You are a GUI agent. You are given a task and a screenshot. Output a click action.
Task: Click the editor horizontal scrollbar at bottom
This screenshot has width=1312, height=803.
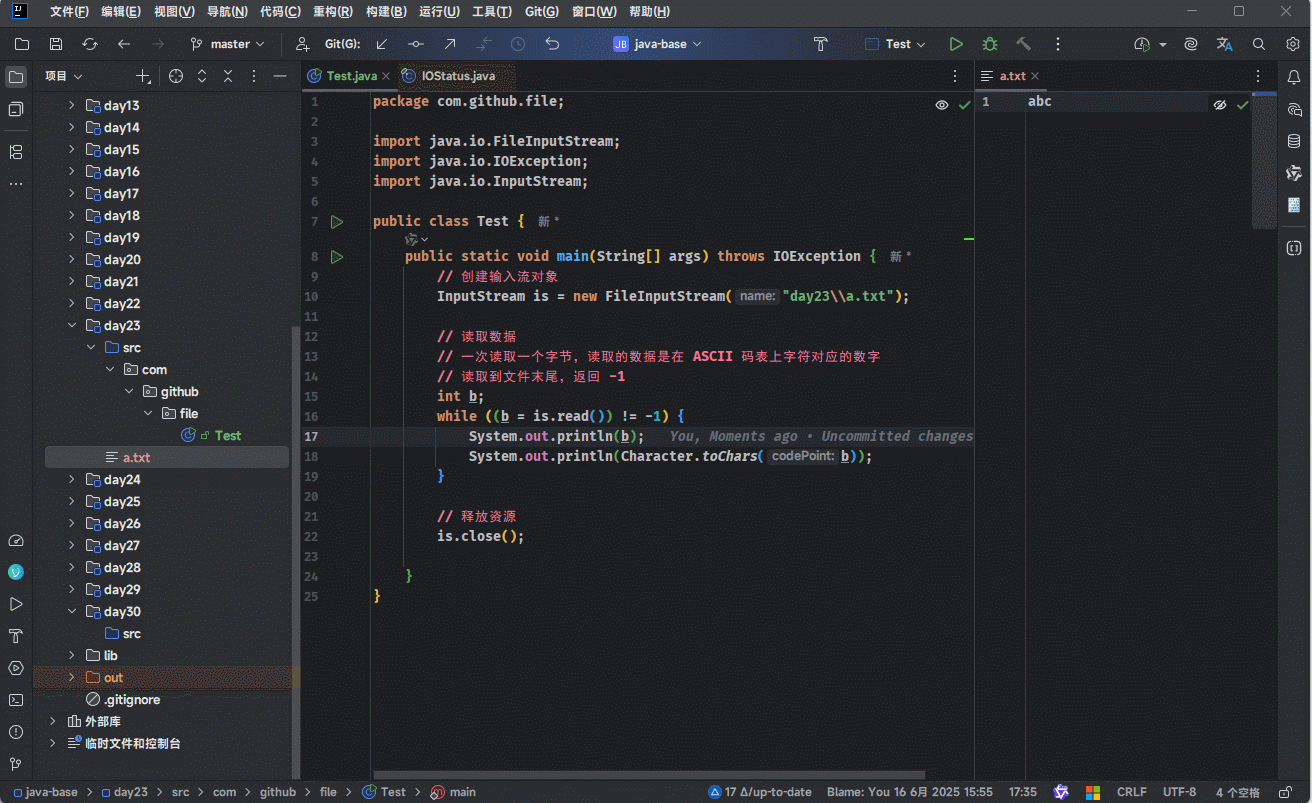(x=648, y=774)
